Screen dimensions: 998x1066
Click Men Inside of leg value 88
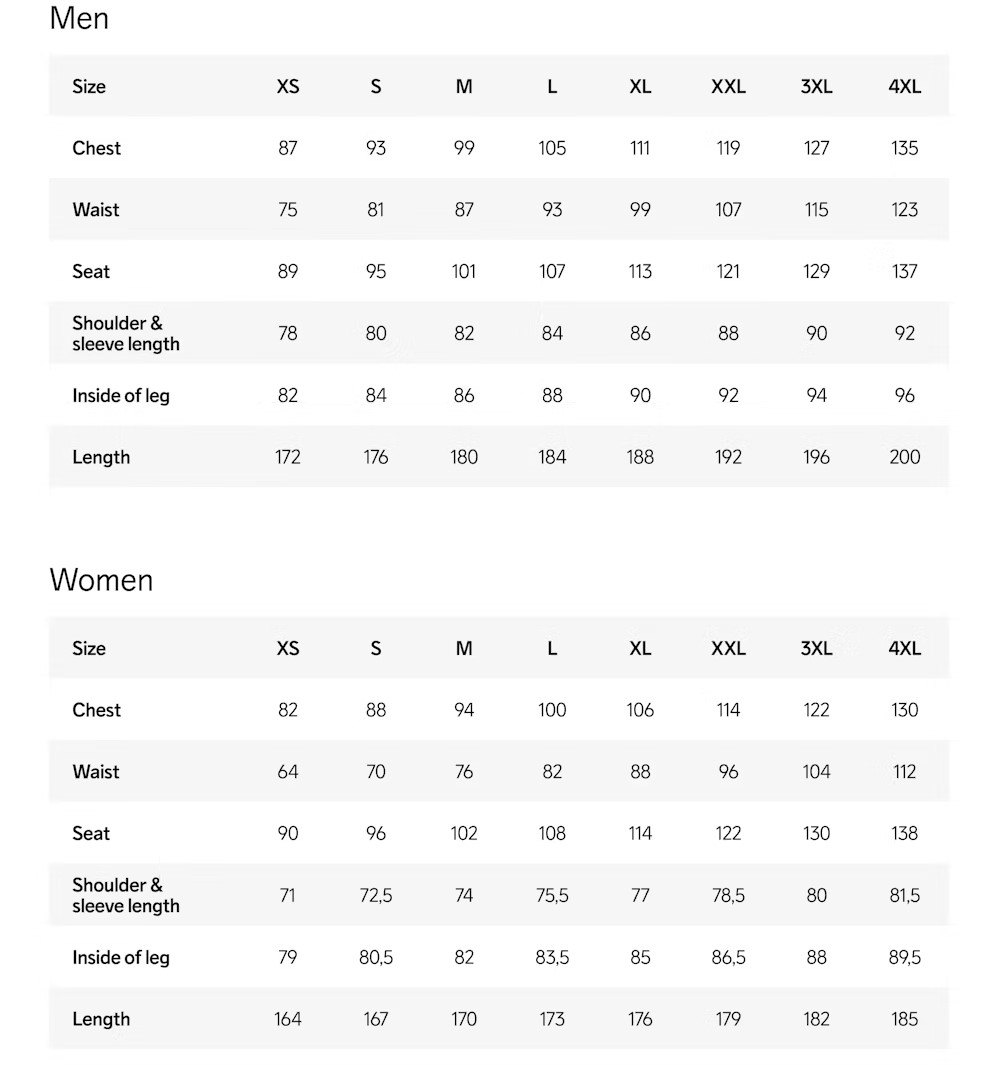click(x=552, y=395)
